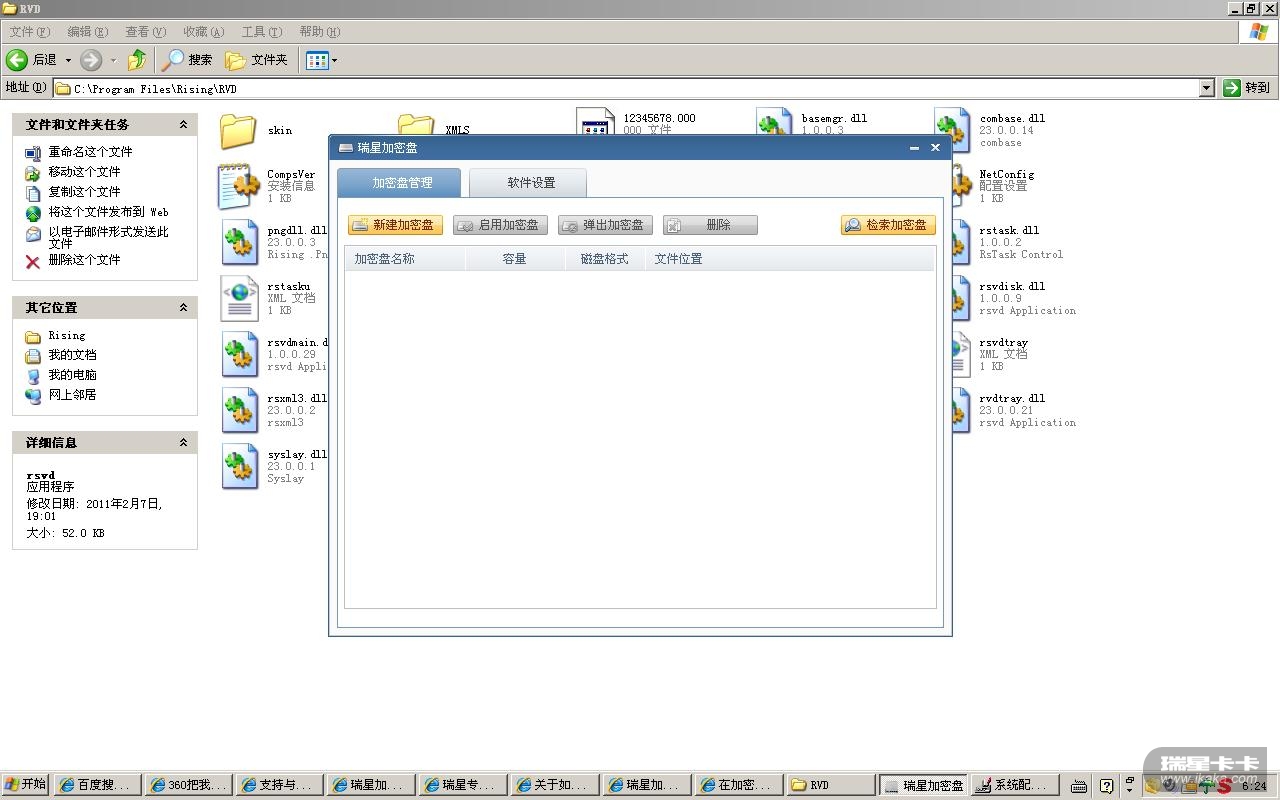Collapse the 其它位置 panel
1280x800 pixels.
(x=183, y=308)
